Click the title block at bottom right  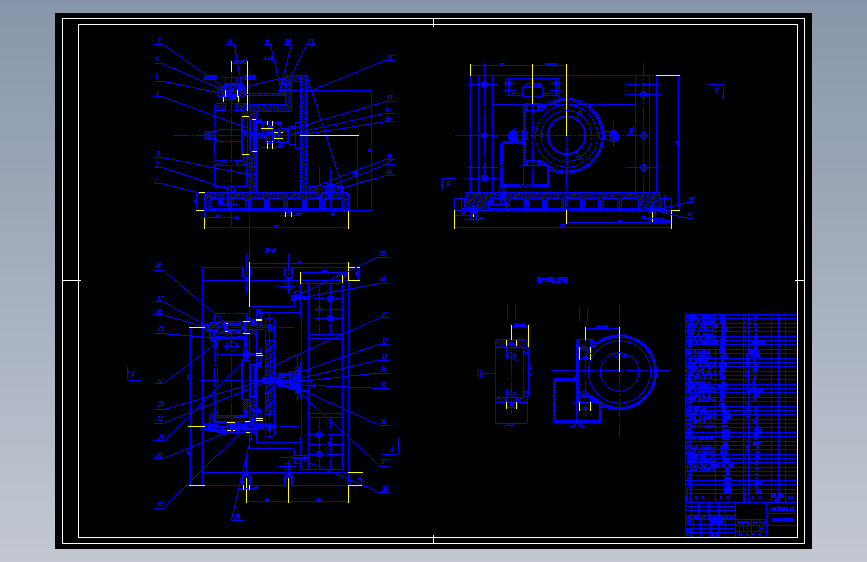(741, 519)
